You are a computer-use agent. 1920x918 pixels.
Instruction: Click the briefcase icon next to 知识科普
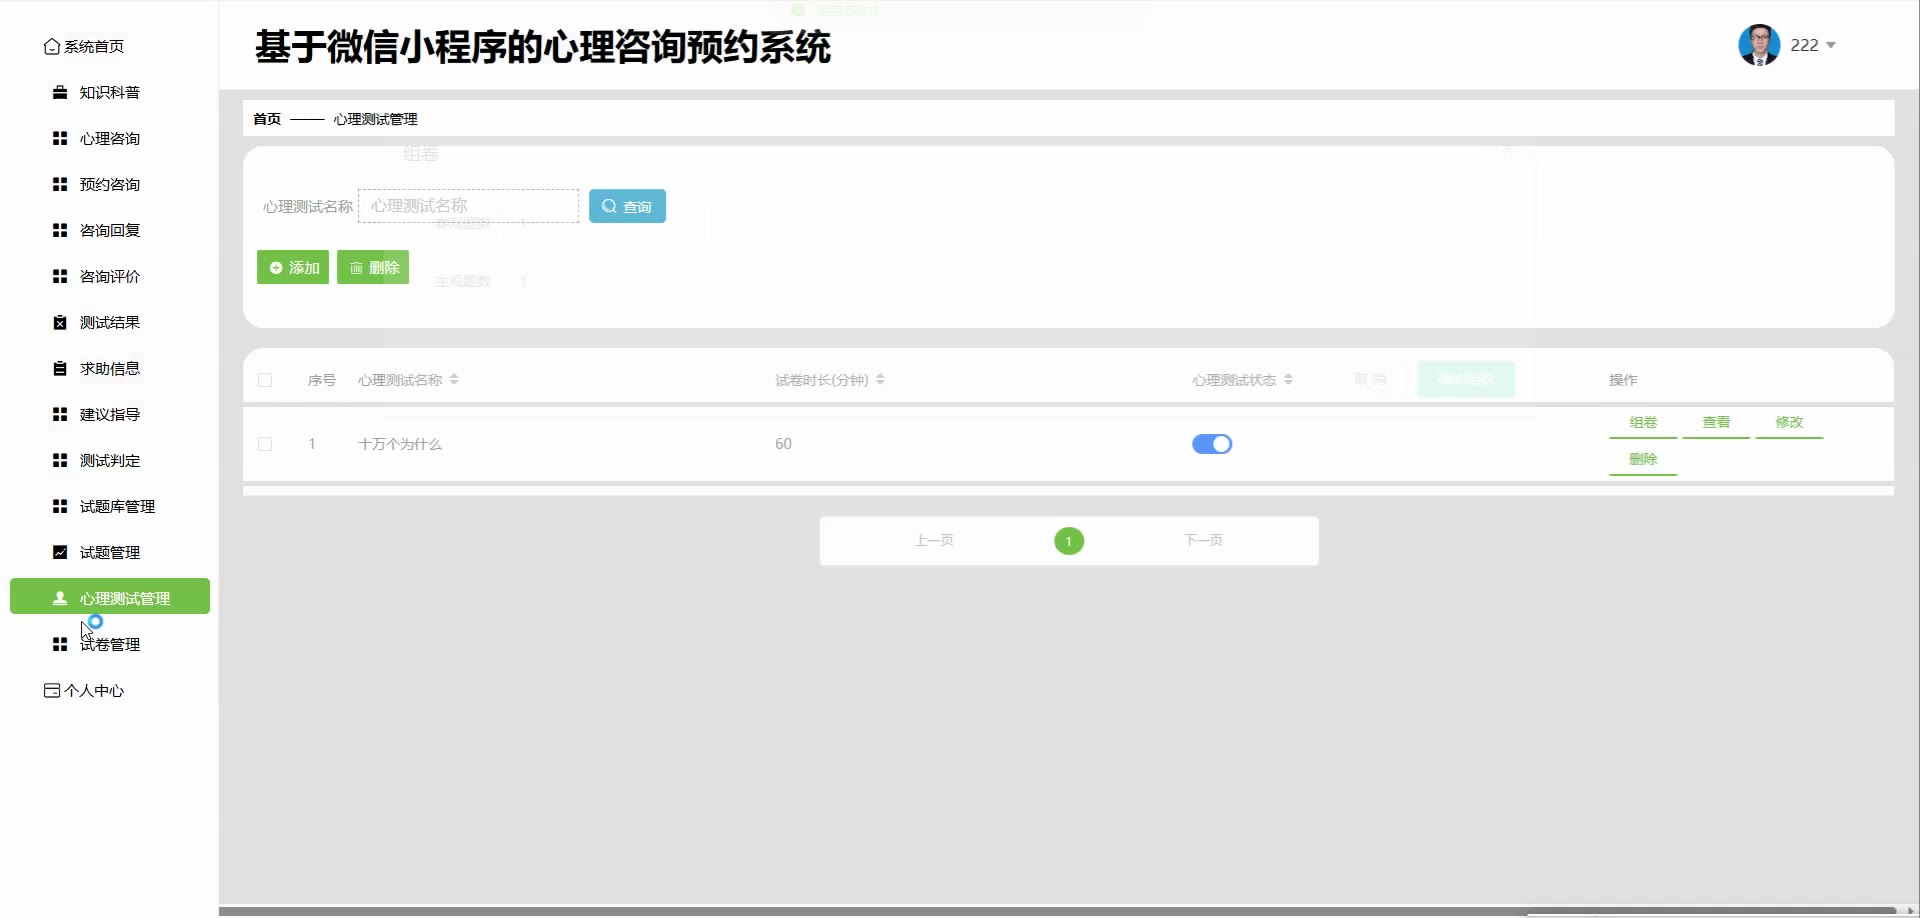coord(60,93)
